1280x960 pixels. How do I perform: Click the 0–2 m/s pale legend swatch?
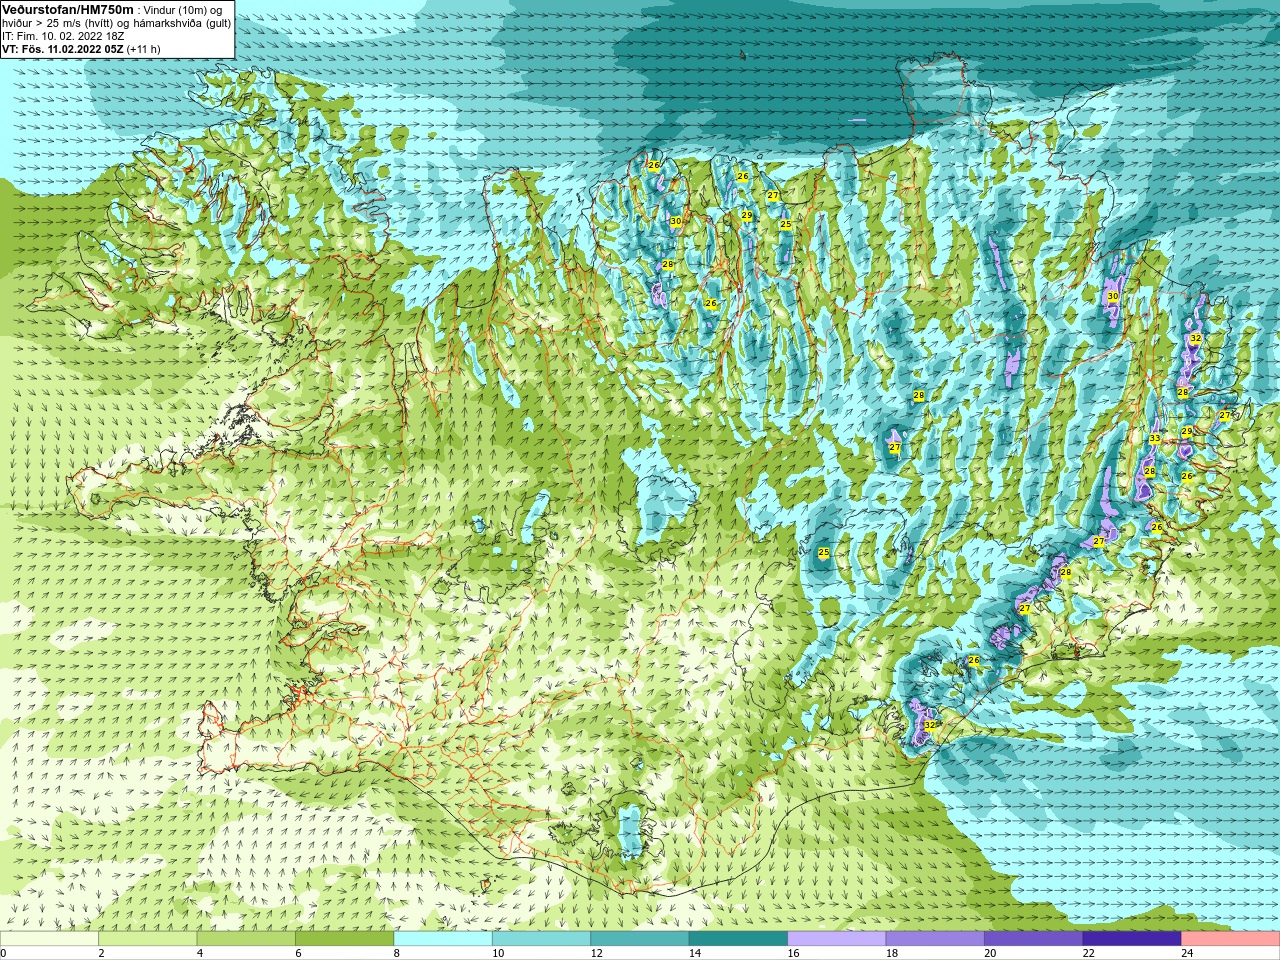(49, 939)
